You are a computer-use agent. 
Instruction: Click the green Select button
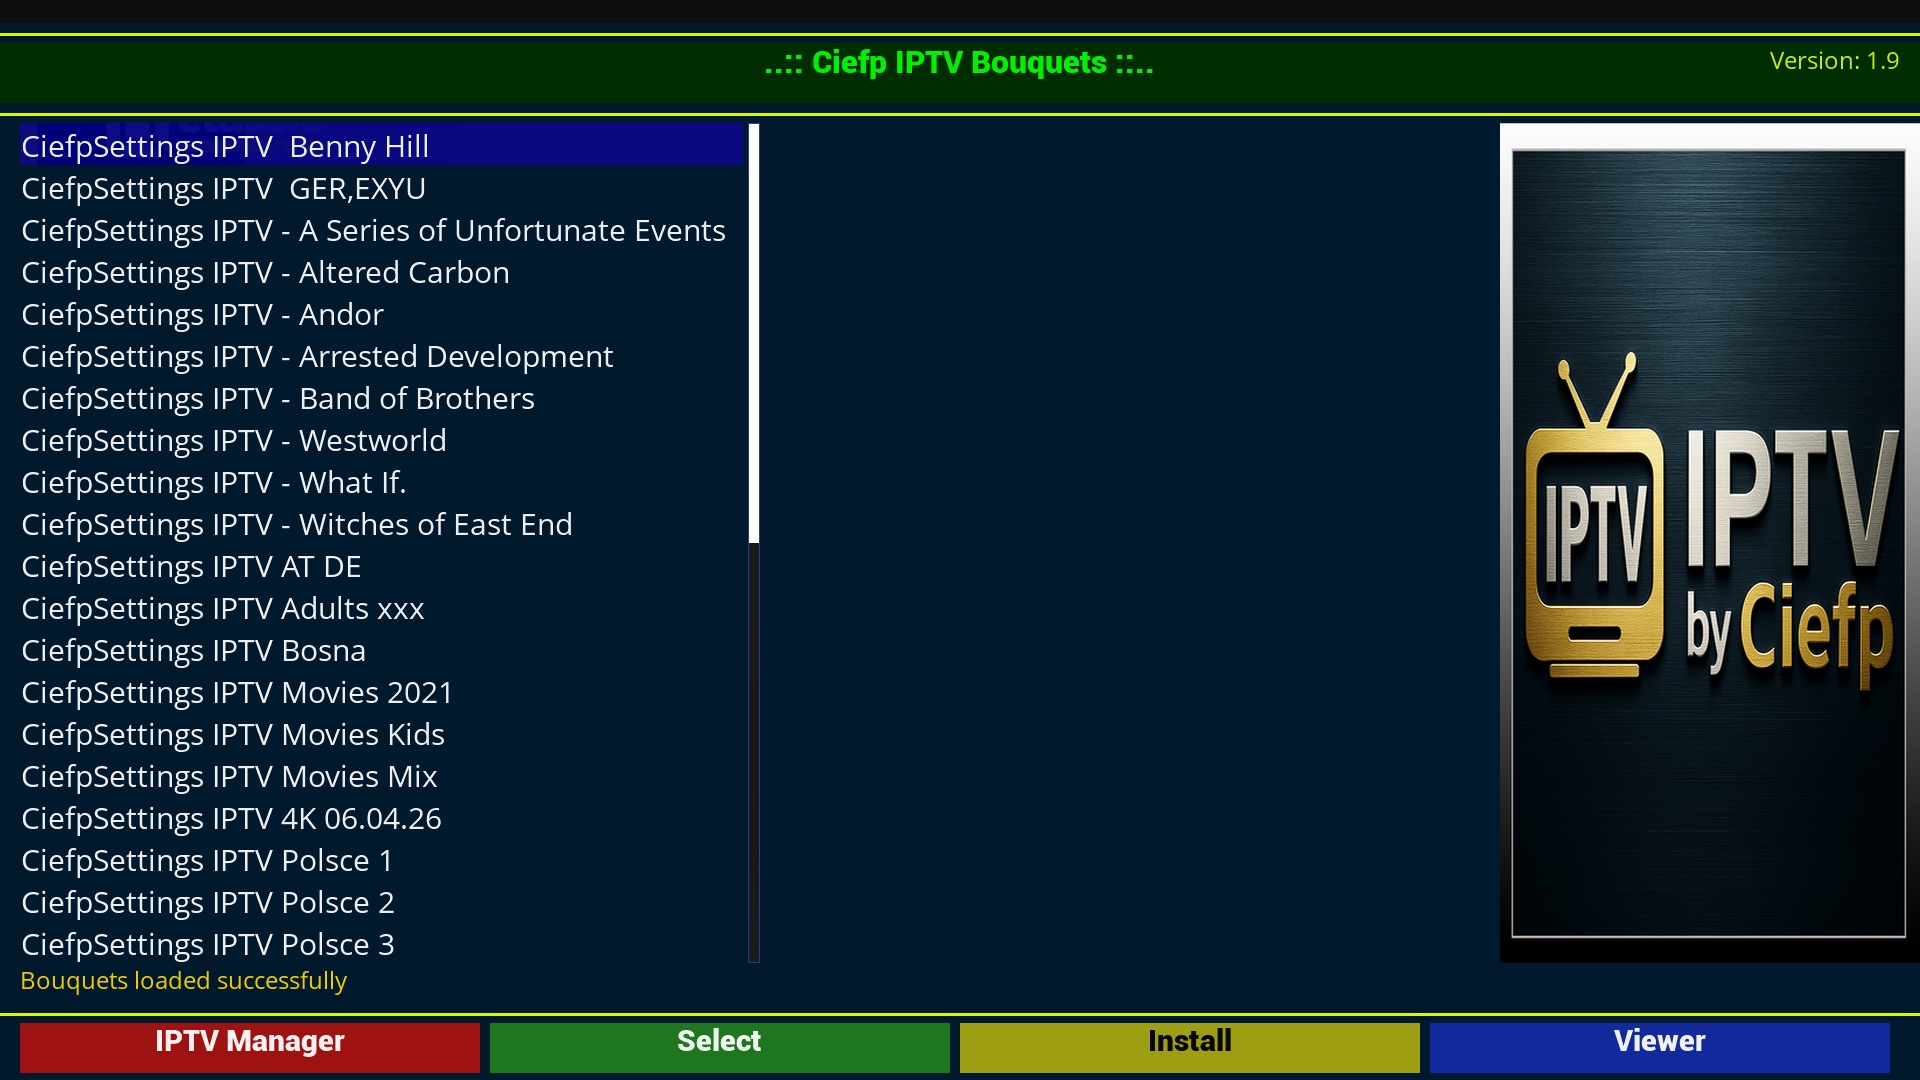pos(720,1046)
